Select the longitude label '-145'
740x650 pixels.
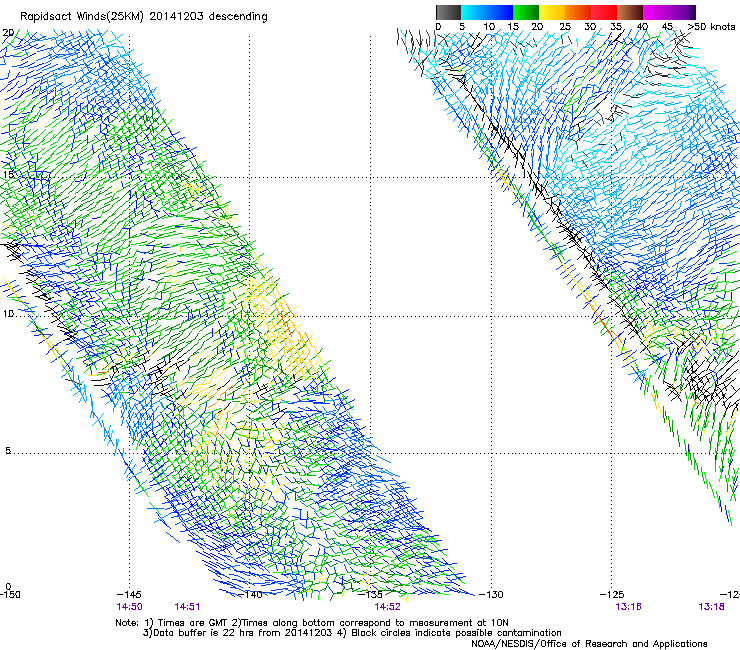129,594
